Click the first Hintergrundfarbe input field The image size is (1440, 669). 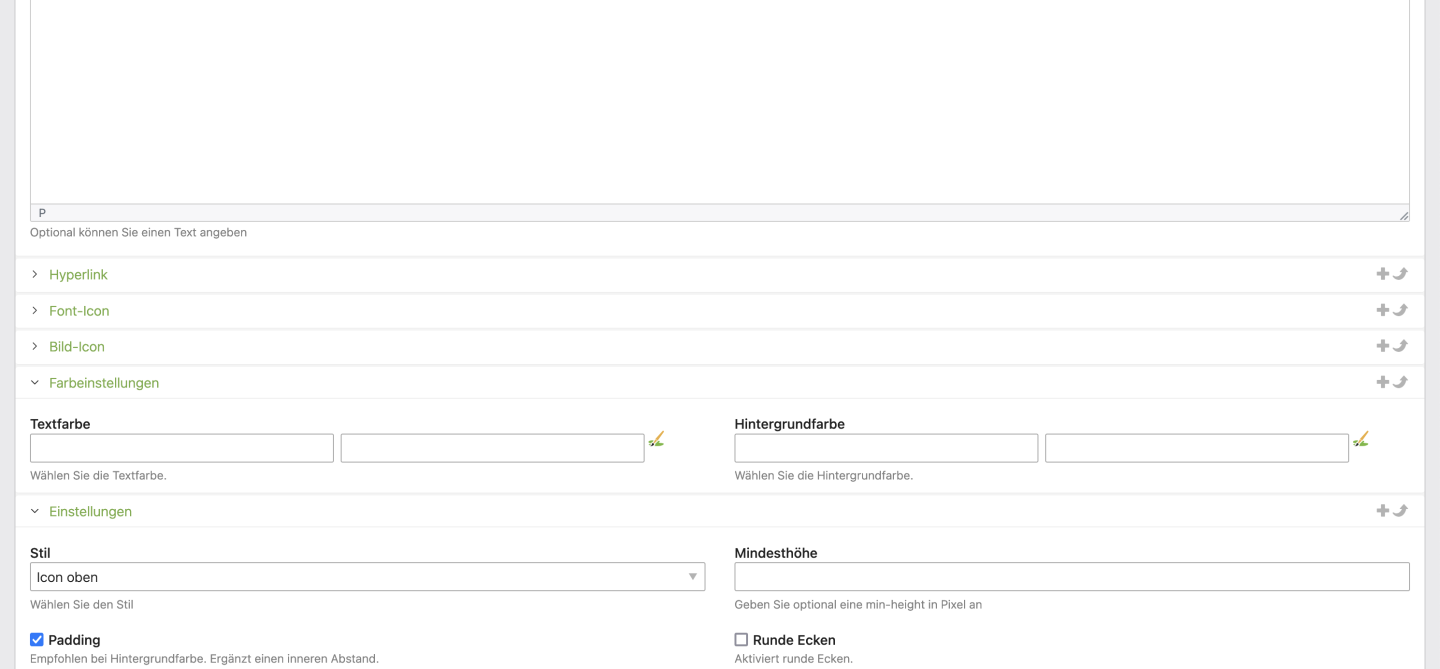point(886,448)
